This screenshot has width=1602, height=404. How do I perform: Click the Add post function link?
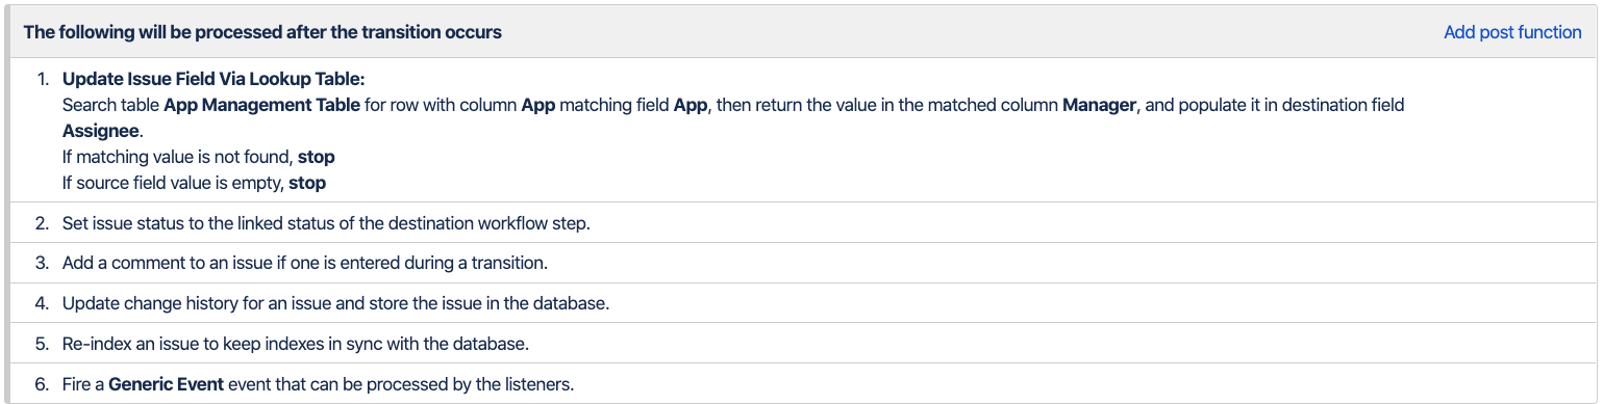pyautogui.click(x=1511, y=32)
